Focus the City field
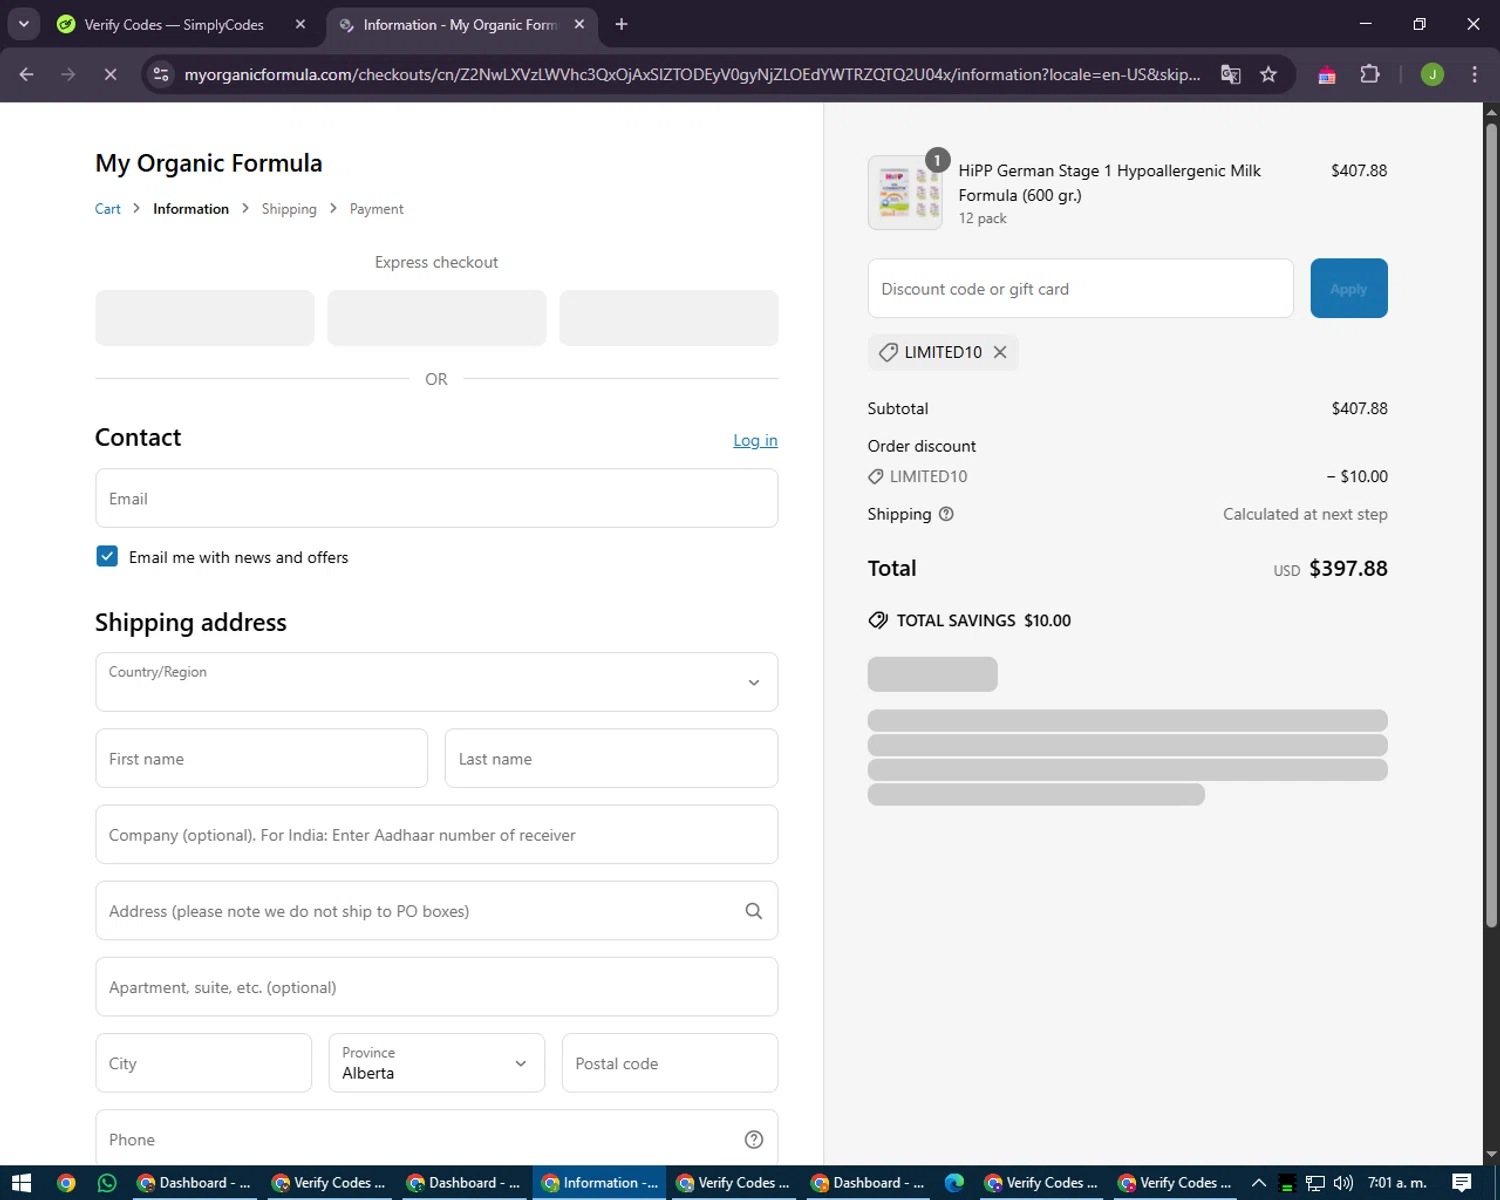The image size is (1500, 1200). click(203, 1063)
